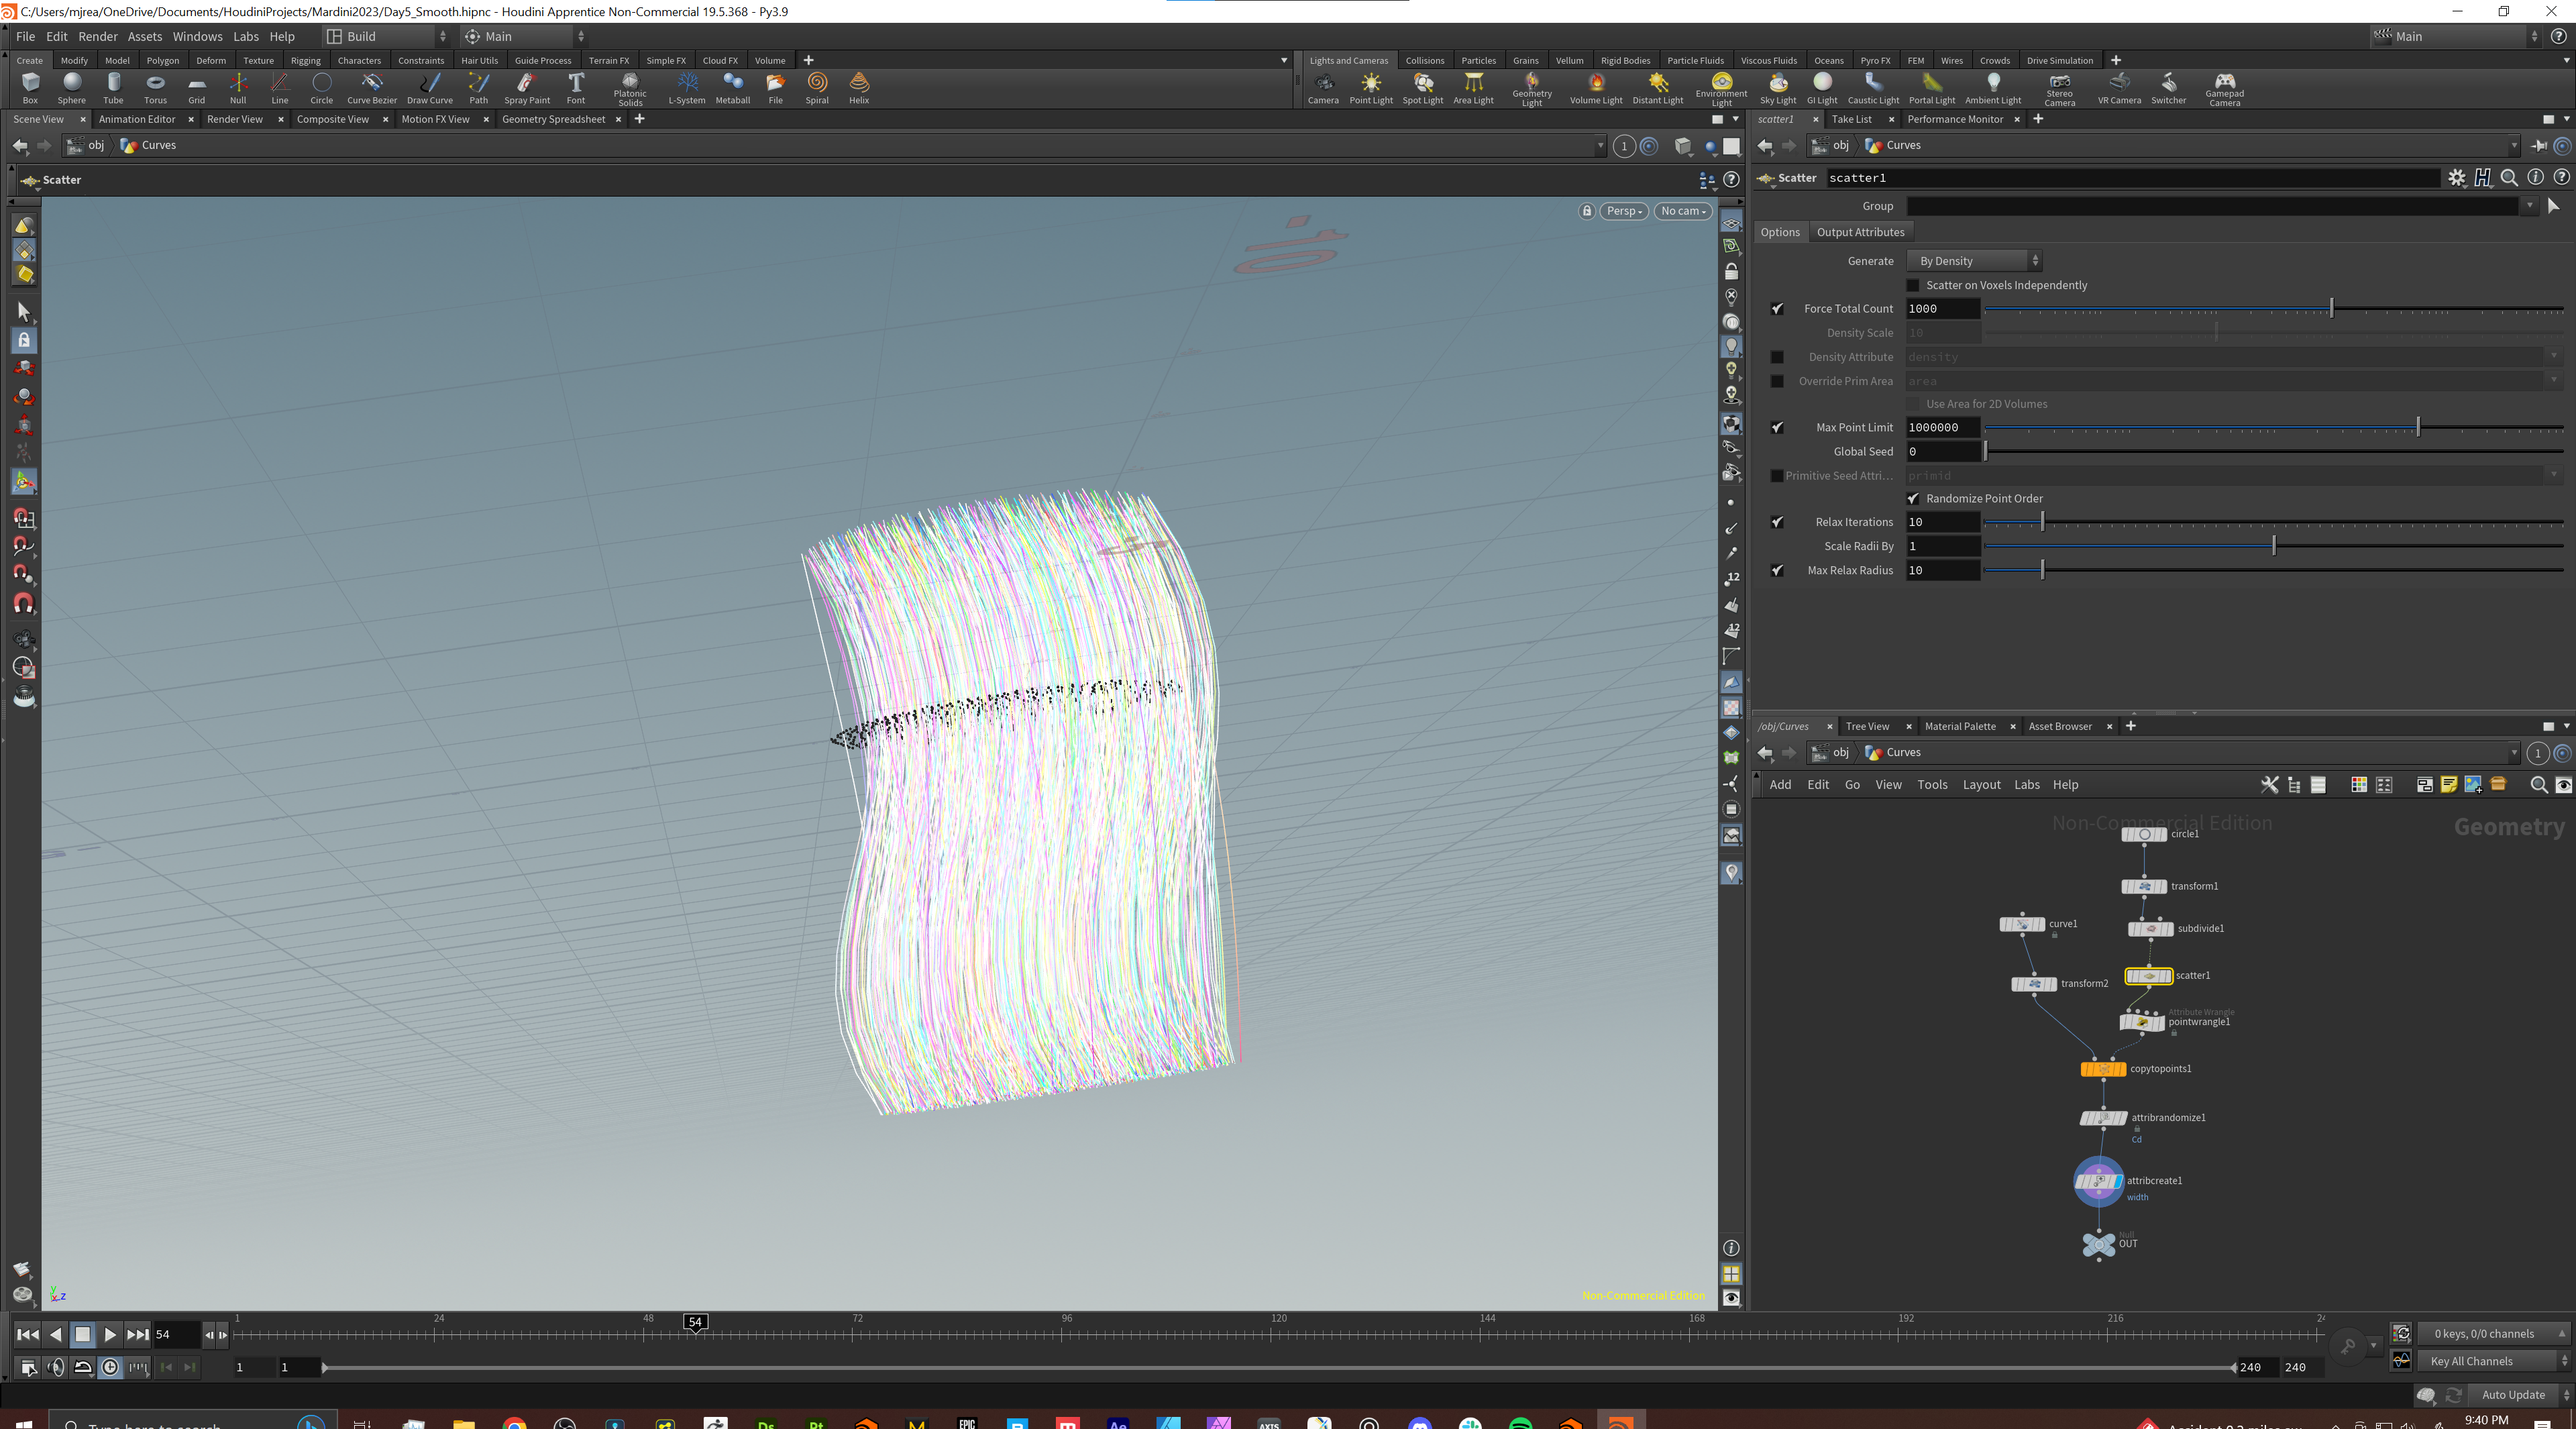Add a Font object
Image resolution: width=2576 pixels, height=1429 pixels.
tap(576, 88)
